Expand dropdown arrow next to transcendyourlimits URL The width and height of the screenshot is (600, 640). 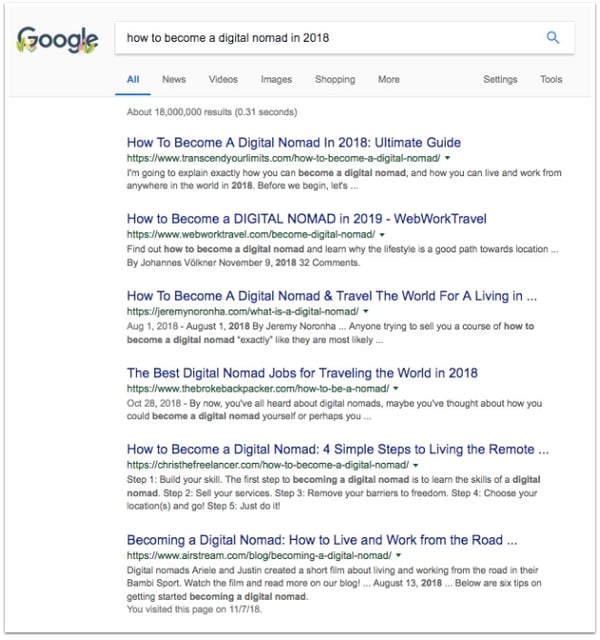pyautogui.click(x=447, y=158)
